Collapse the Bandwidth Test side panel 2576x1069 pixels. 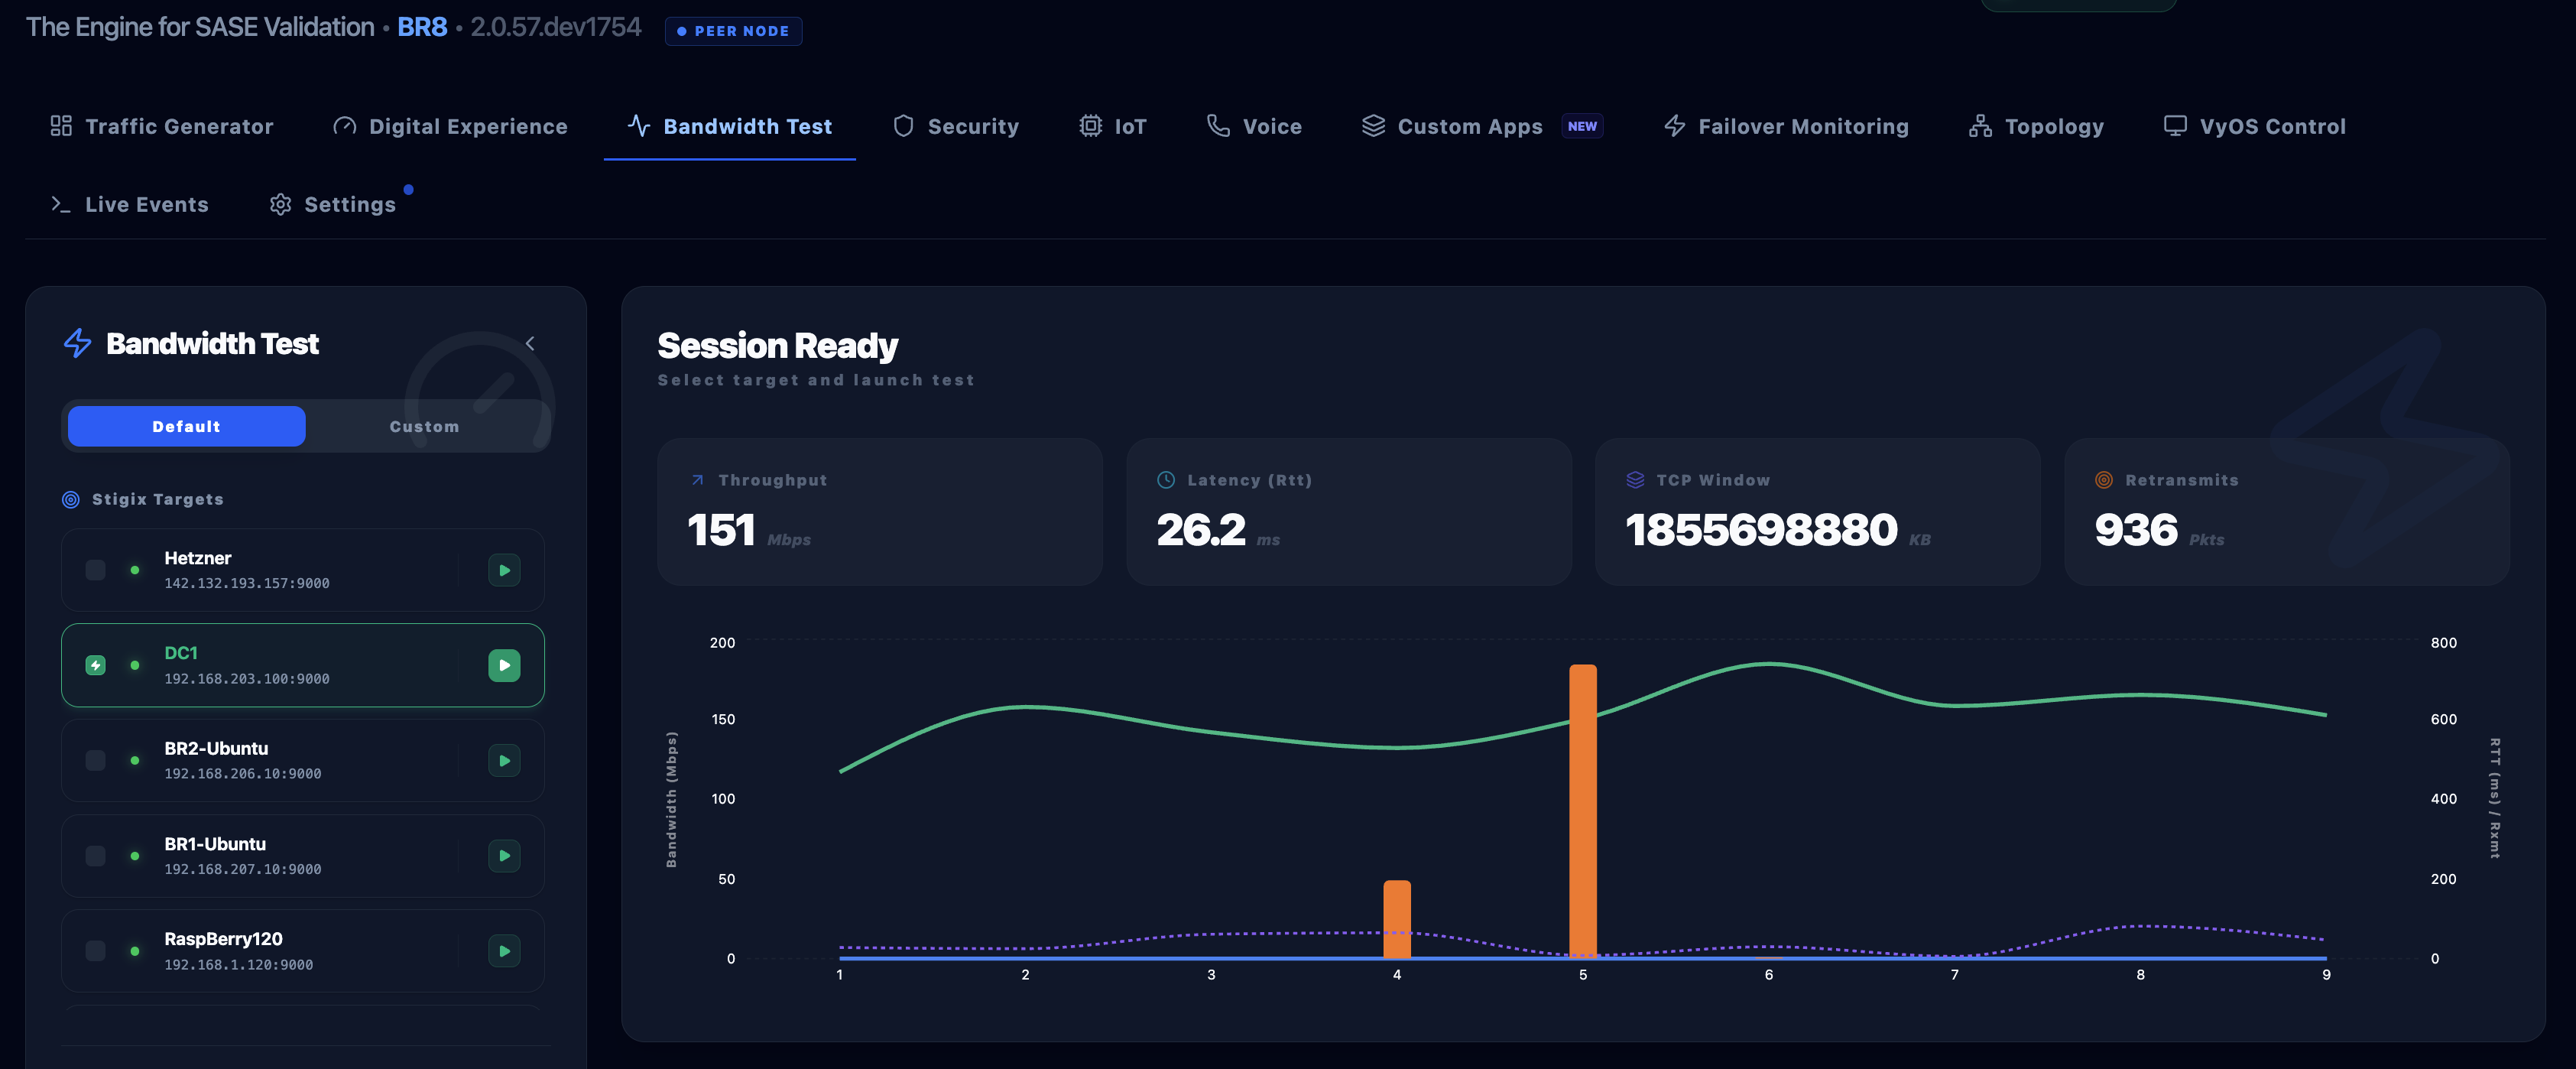pyautogui.click(x=530, y=343)
